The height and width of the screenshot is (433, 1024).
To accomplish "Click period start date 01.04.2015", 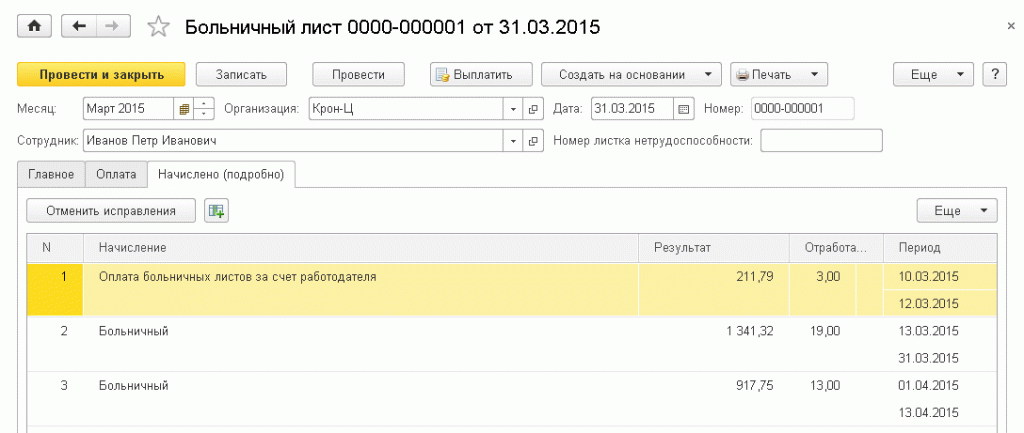I will 928,386.
